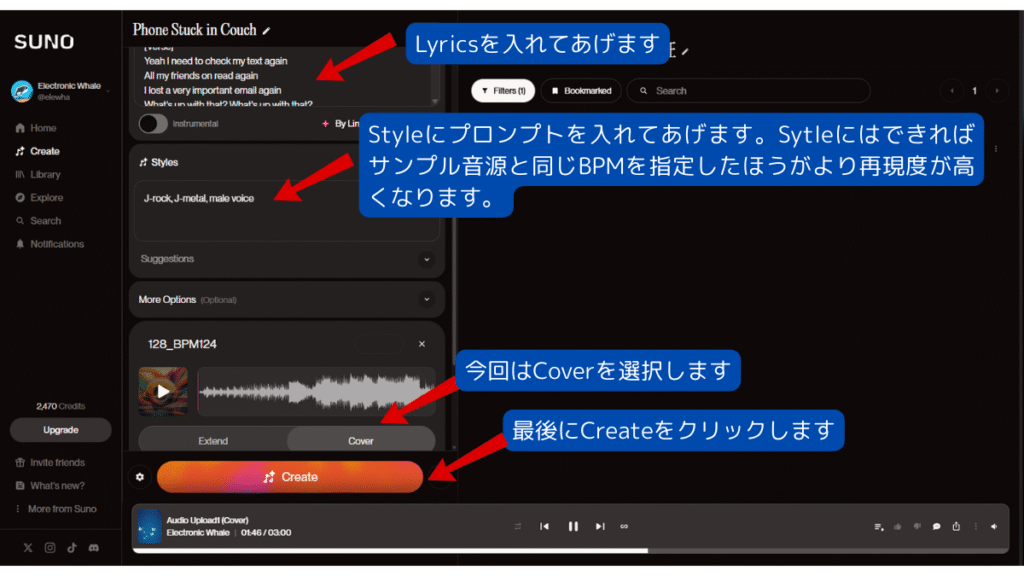
Task: Click the Upgrade button
Action: 60,430
